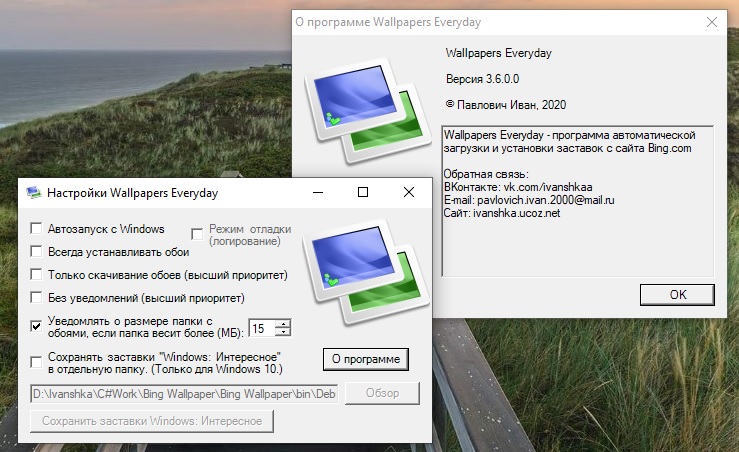Click OK in the About window
This screenshot has height=452, width=739.
[x=677, y=295]
